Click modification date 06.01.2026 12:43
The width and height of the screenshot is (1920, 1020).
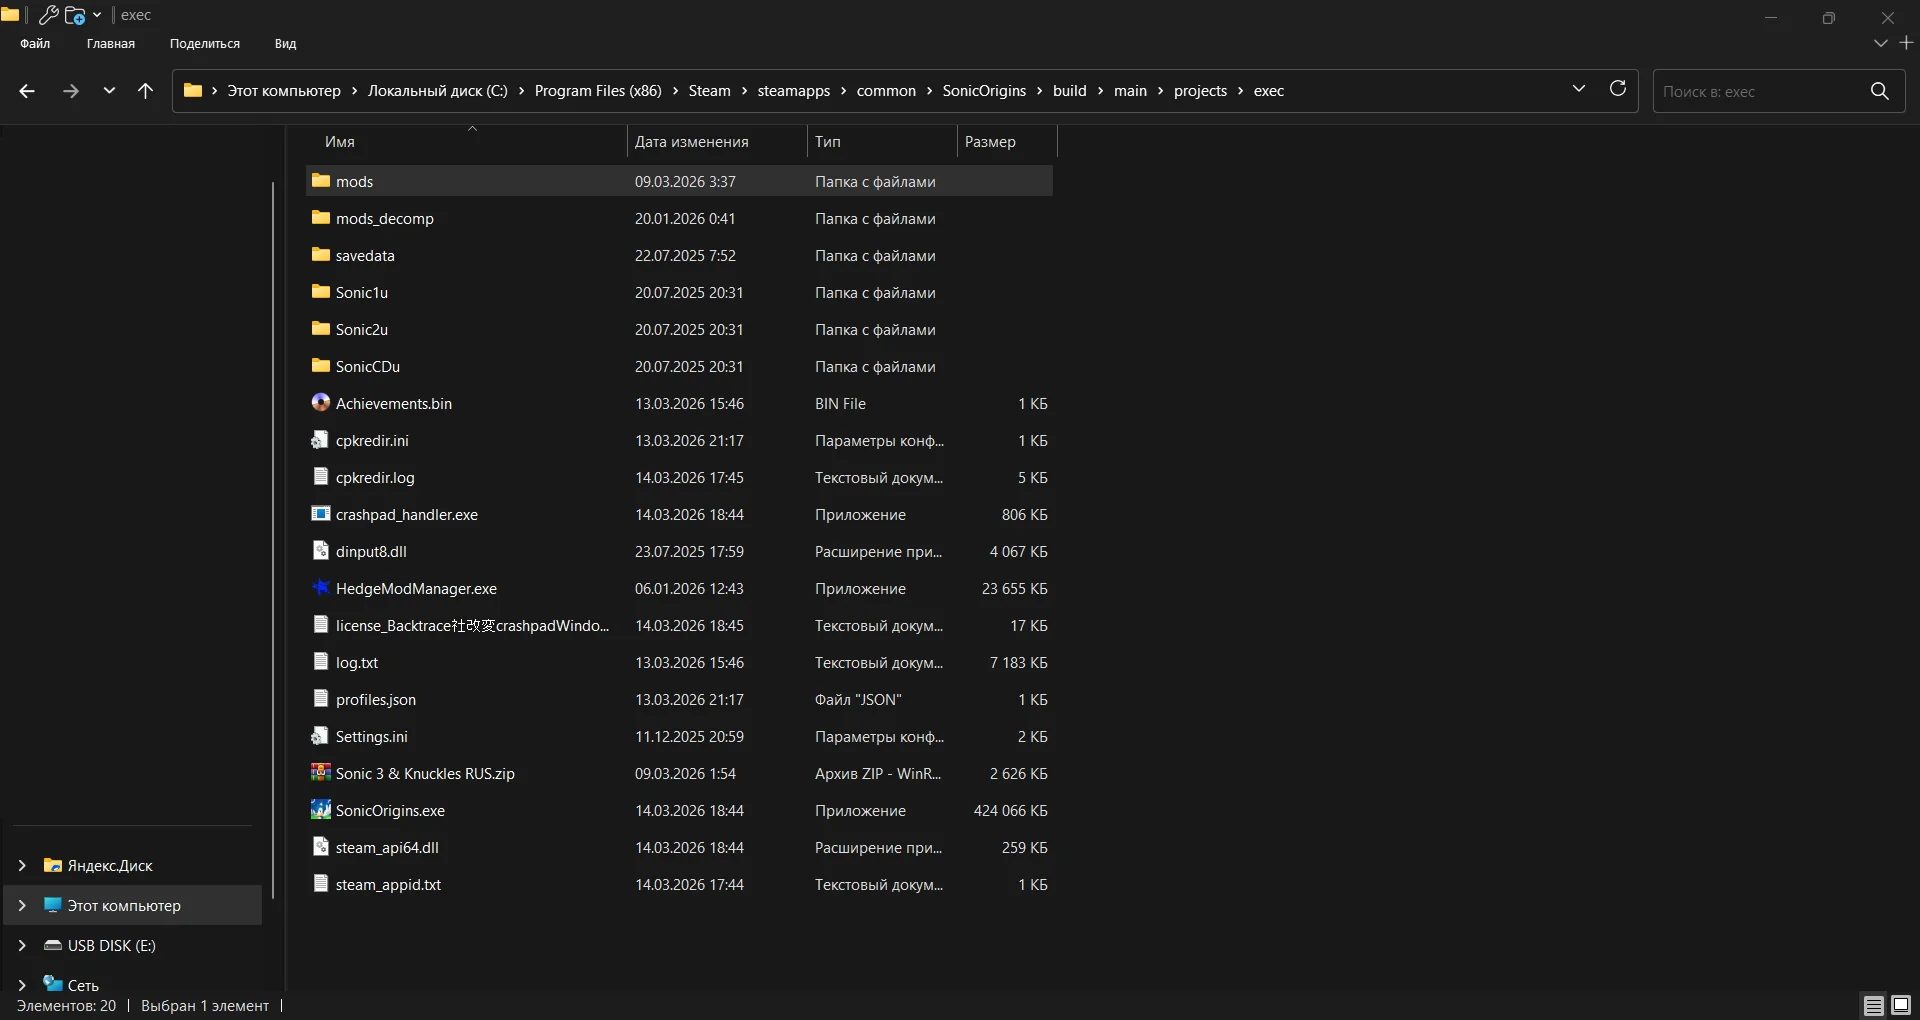pos(689,589)
